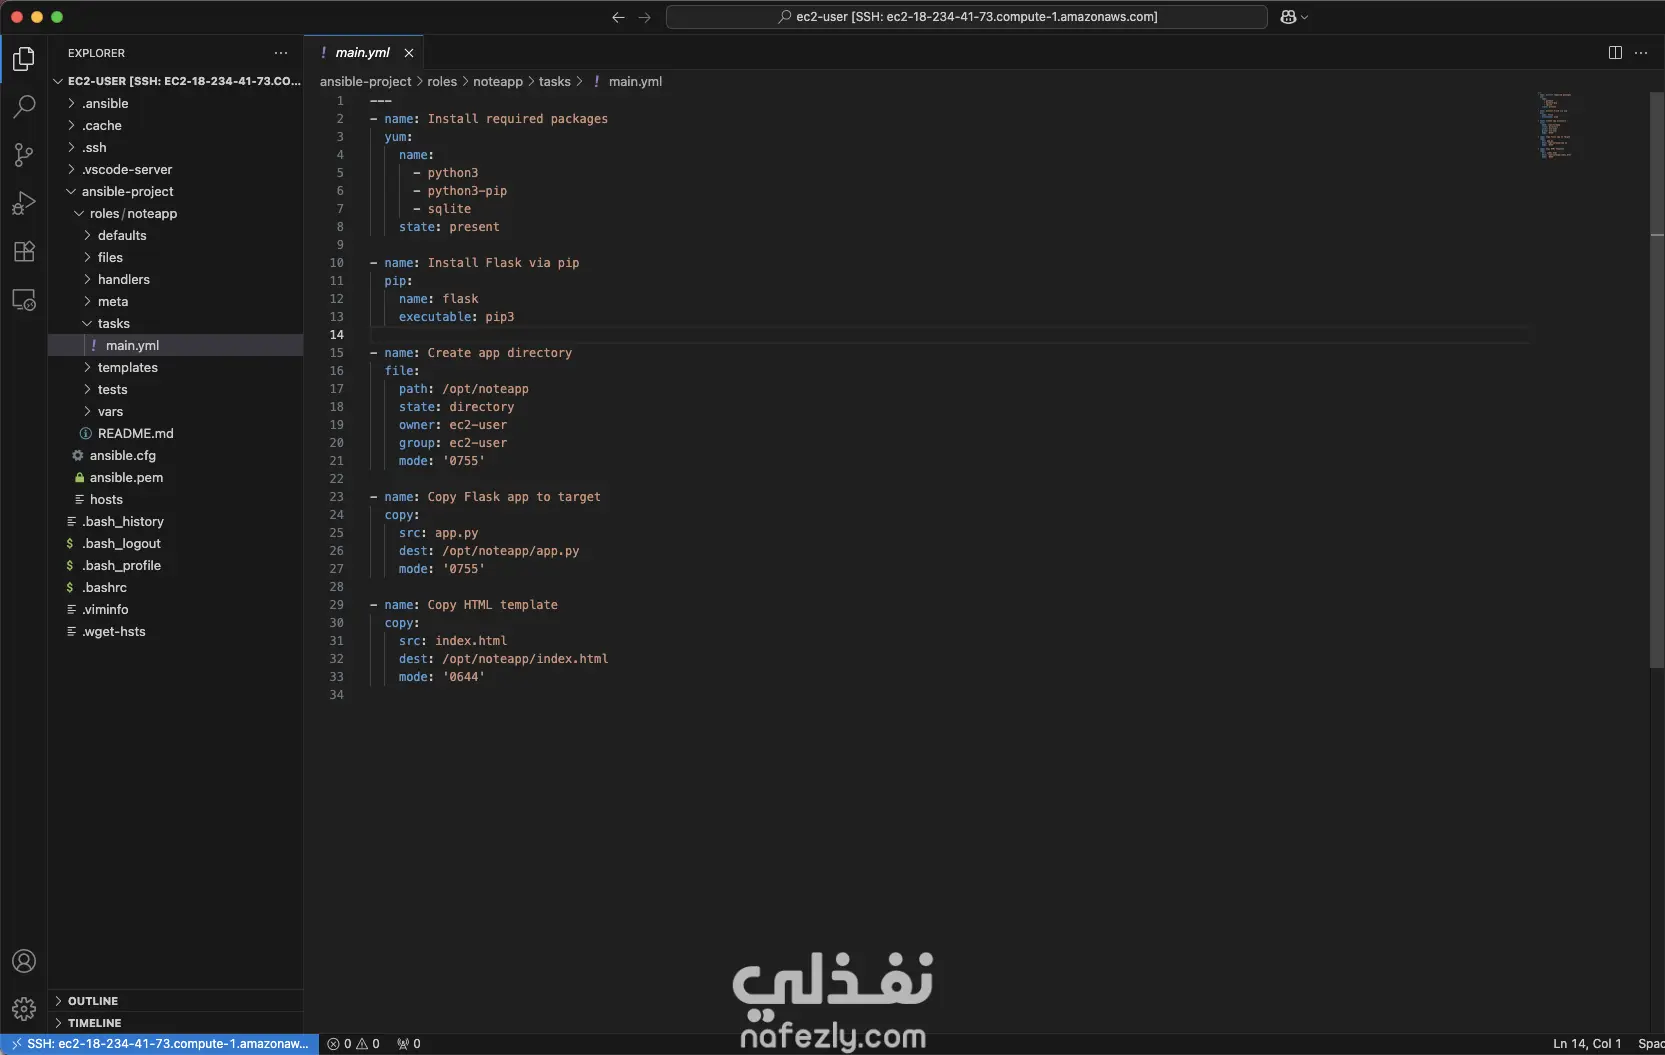Open the Extensions view
The image size is (1665, 1055).
tap(23, 251)
